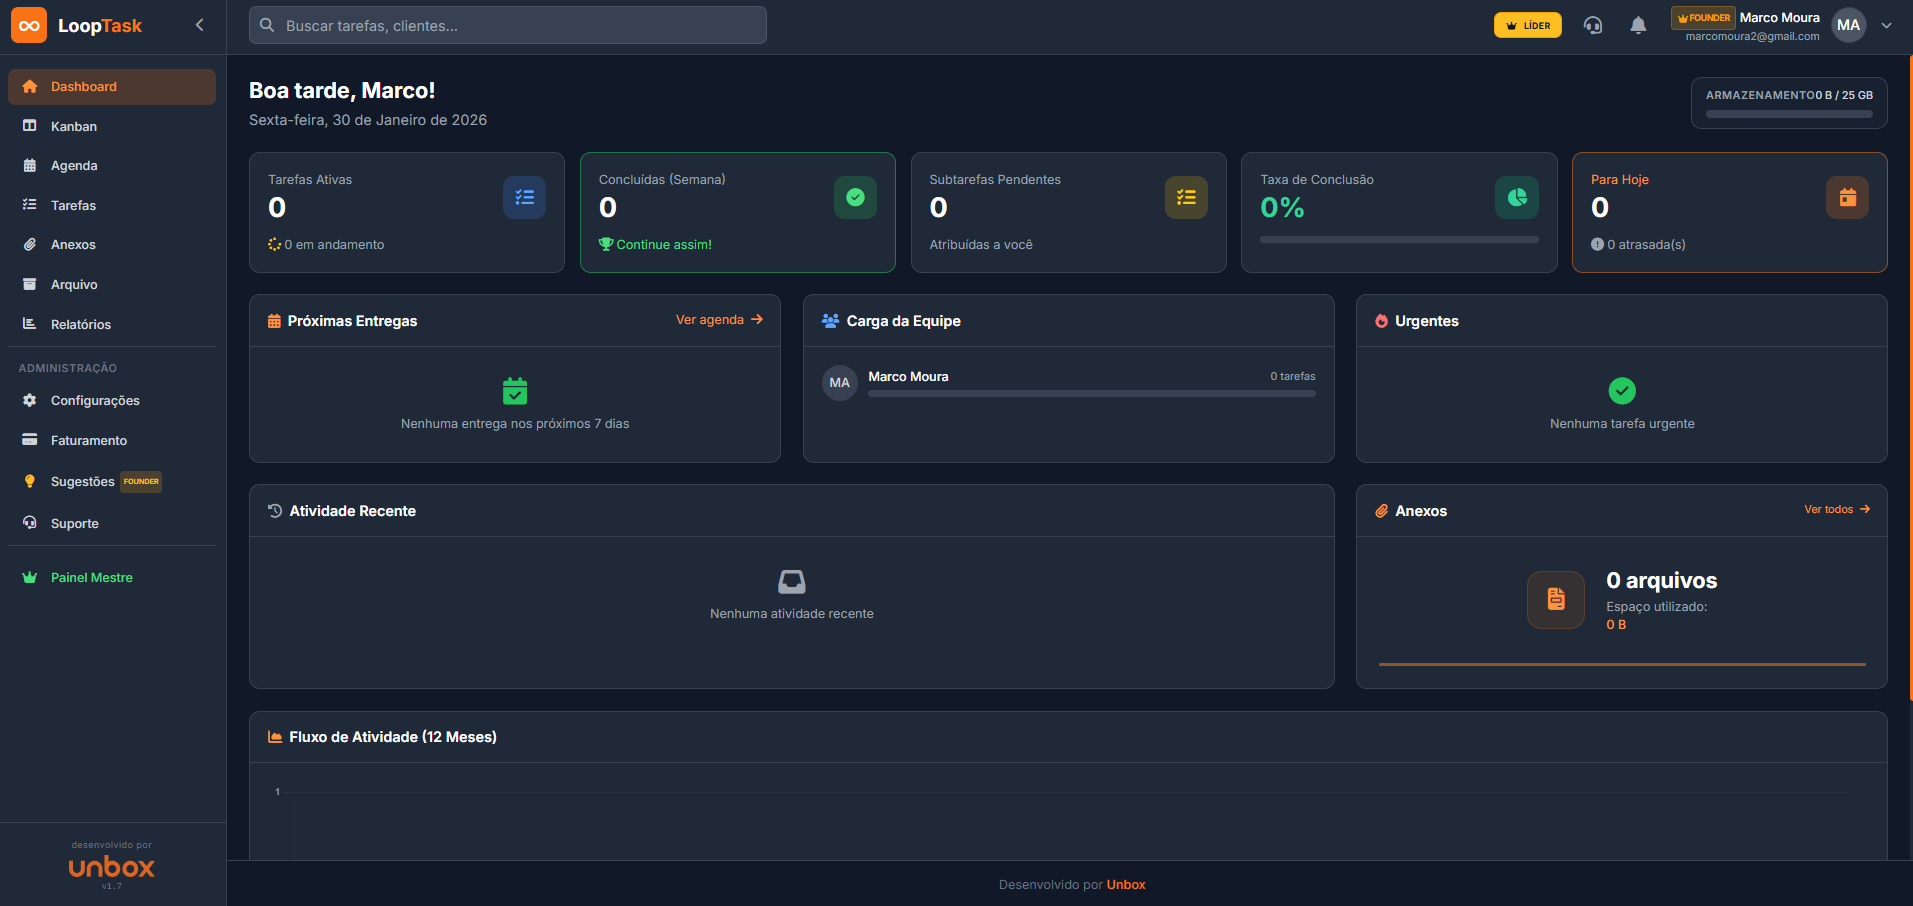Collapse the sidebar with the chevron arrow
This screenshot has width=1913, height=906.
point(199,24)
